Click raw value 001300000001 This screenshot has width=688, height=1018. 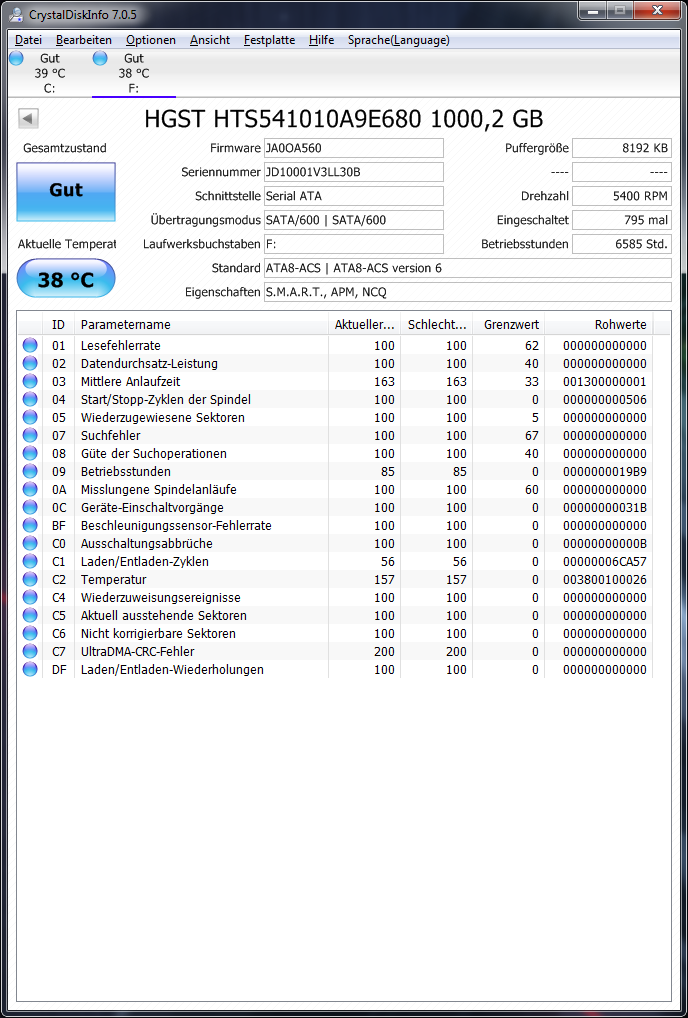[x=605, y=381]
